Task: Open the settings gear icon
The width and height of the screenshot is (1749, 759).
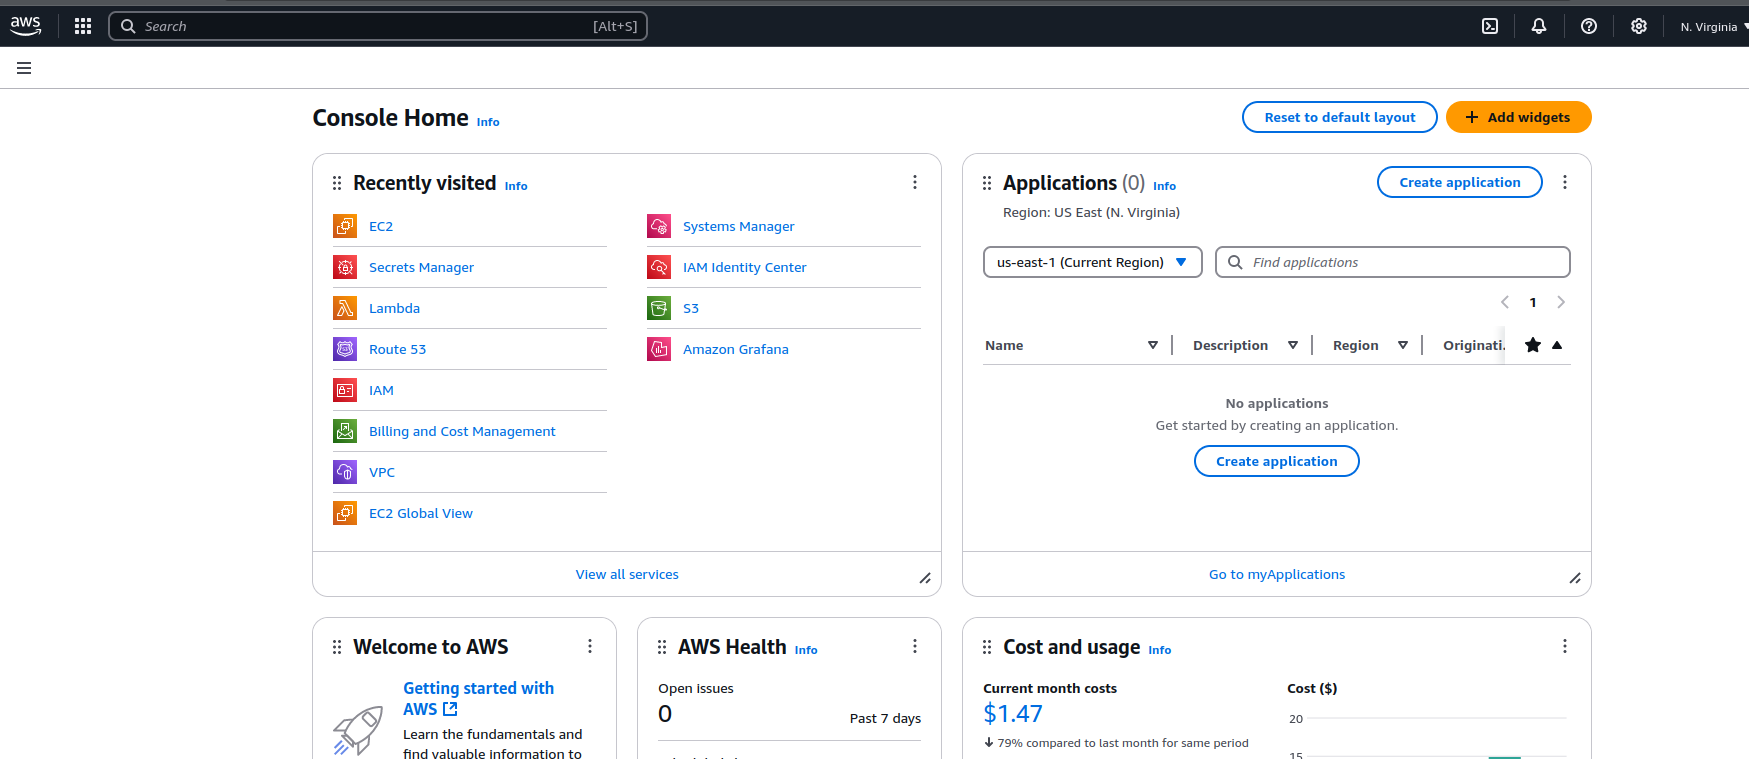Action: click(x=1639, y=27)
